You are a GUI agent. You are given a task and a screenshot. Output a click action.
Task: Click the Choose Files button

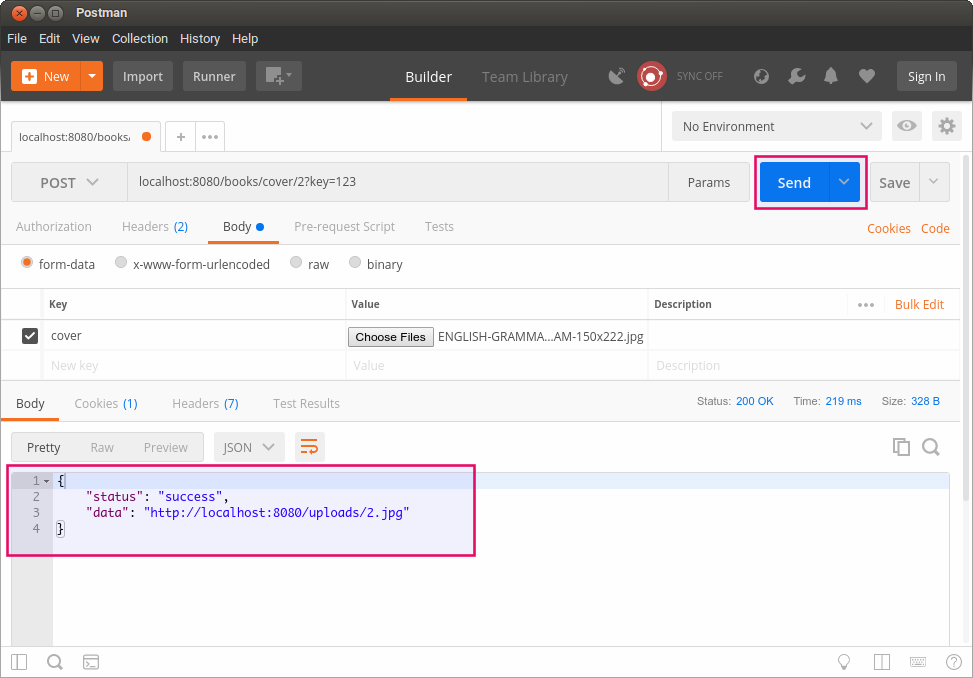click(x=390, y=337)
